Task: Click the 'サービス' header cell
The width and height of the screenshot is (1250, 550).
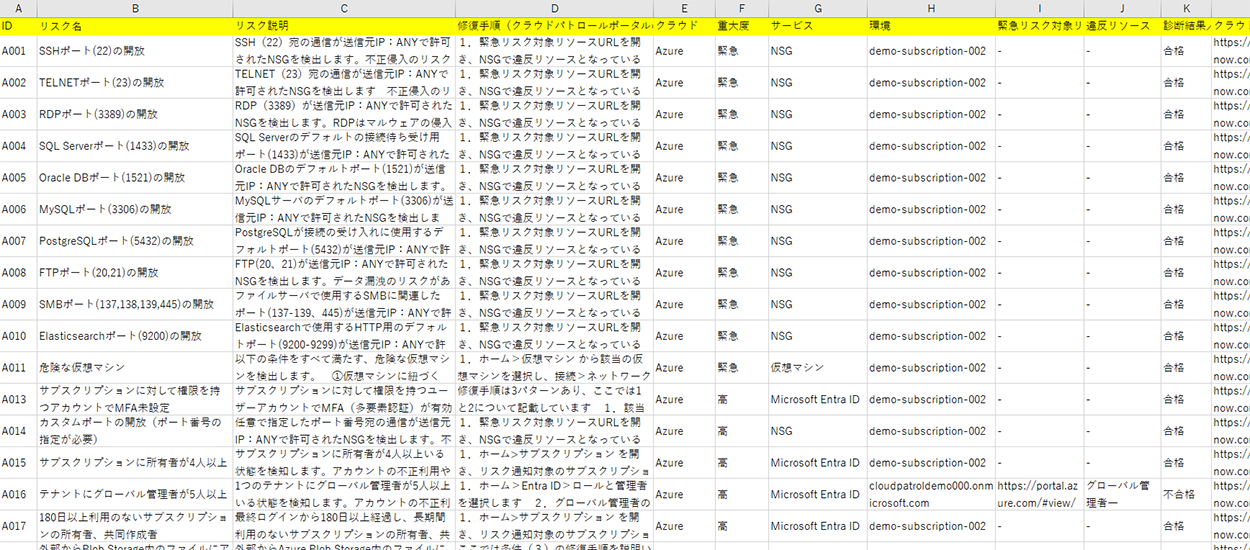Action: tap(817, 25)
